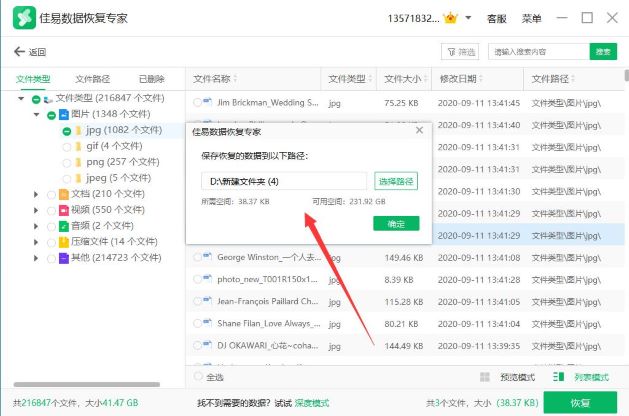The width and height of the screenshot is (629, 416).
Task: Click the png folder icon
Action: pyautogui.click(x=78, y=162)
